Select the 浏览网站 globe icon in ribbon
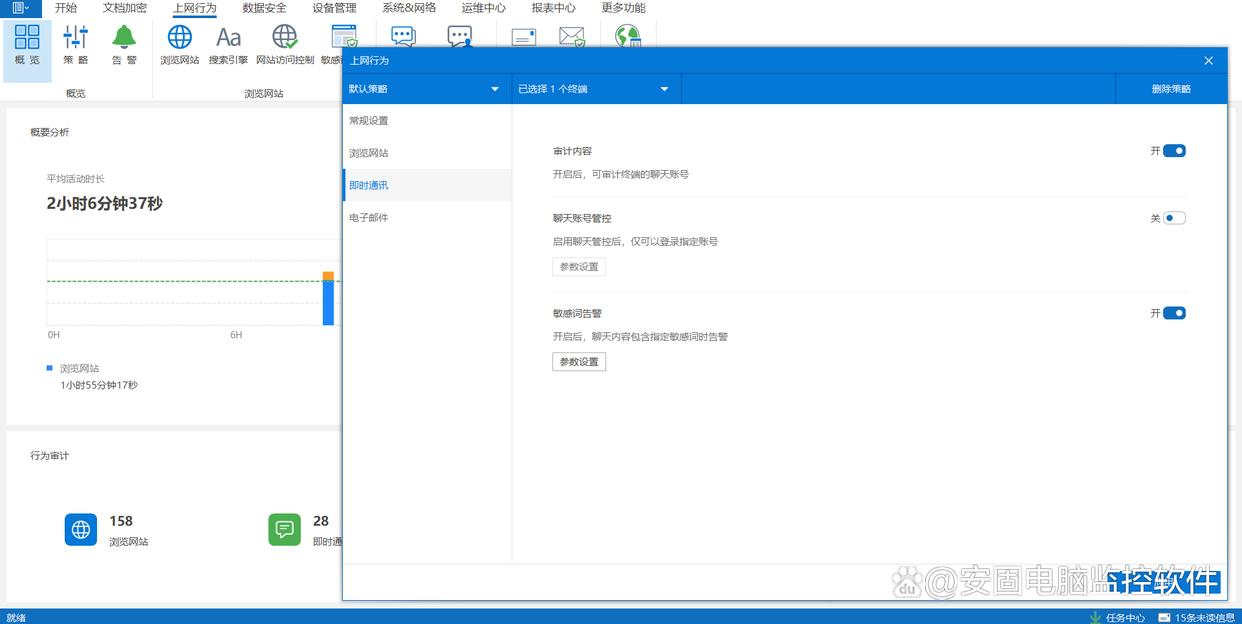The height and width of the screenshot is (624, 1242). tap(180, 46)
